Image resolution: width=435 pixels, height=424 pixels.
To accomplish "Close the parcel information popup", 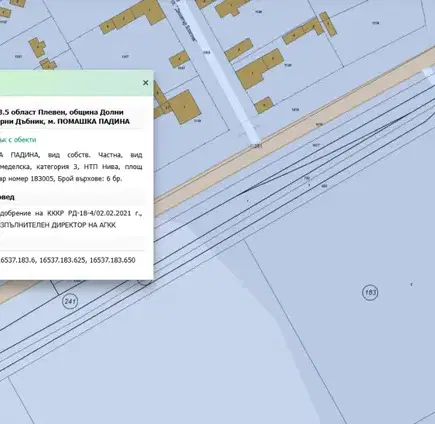I will point(145,83).
